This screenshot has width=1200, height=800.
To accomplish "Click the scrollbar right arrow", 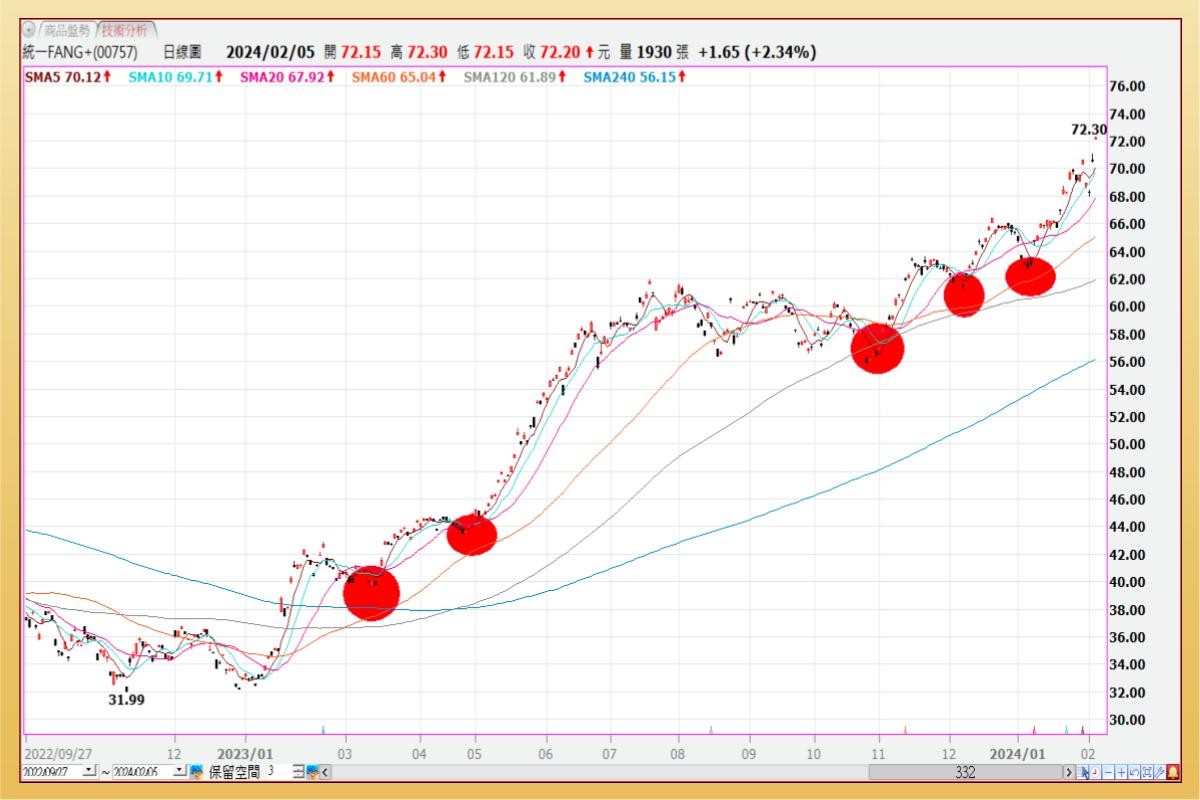I will pyautogui.click(x=1069, y=772).
